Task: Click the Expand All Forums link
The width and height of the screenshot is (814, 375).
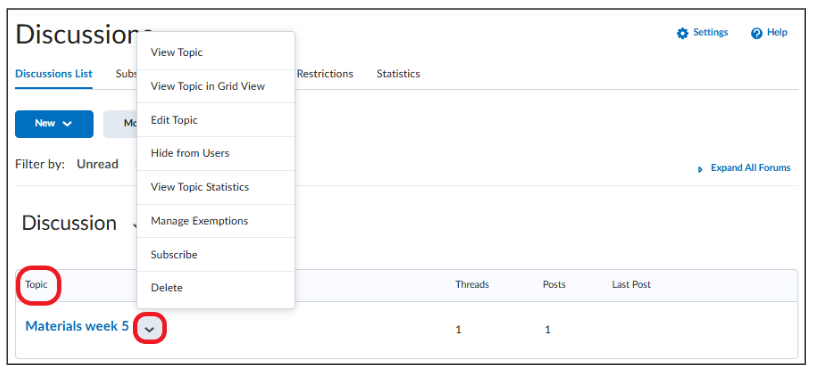Action: [750, 168]
